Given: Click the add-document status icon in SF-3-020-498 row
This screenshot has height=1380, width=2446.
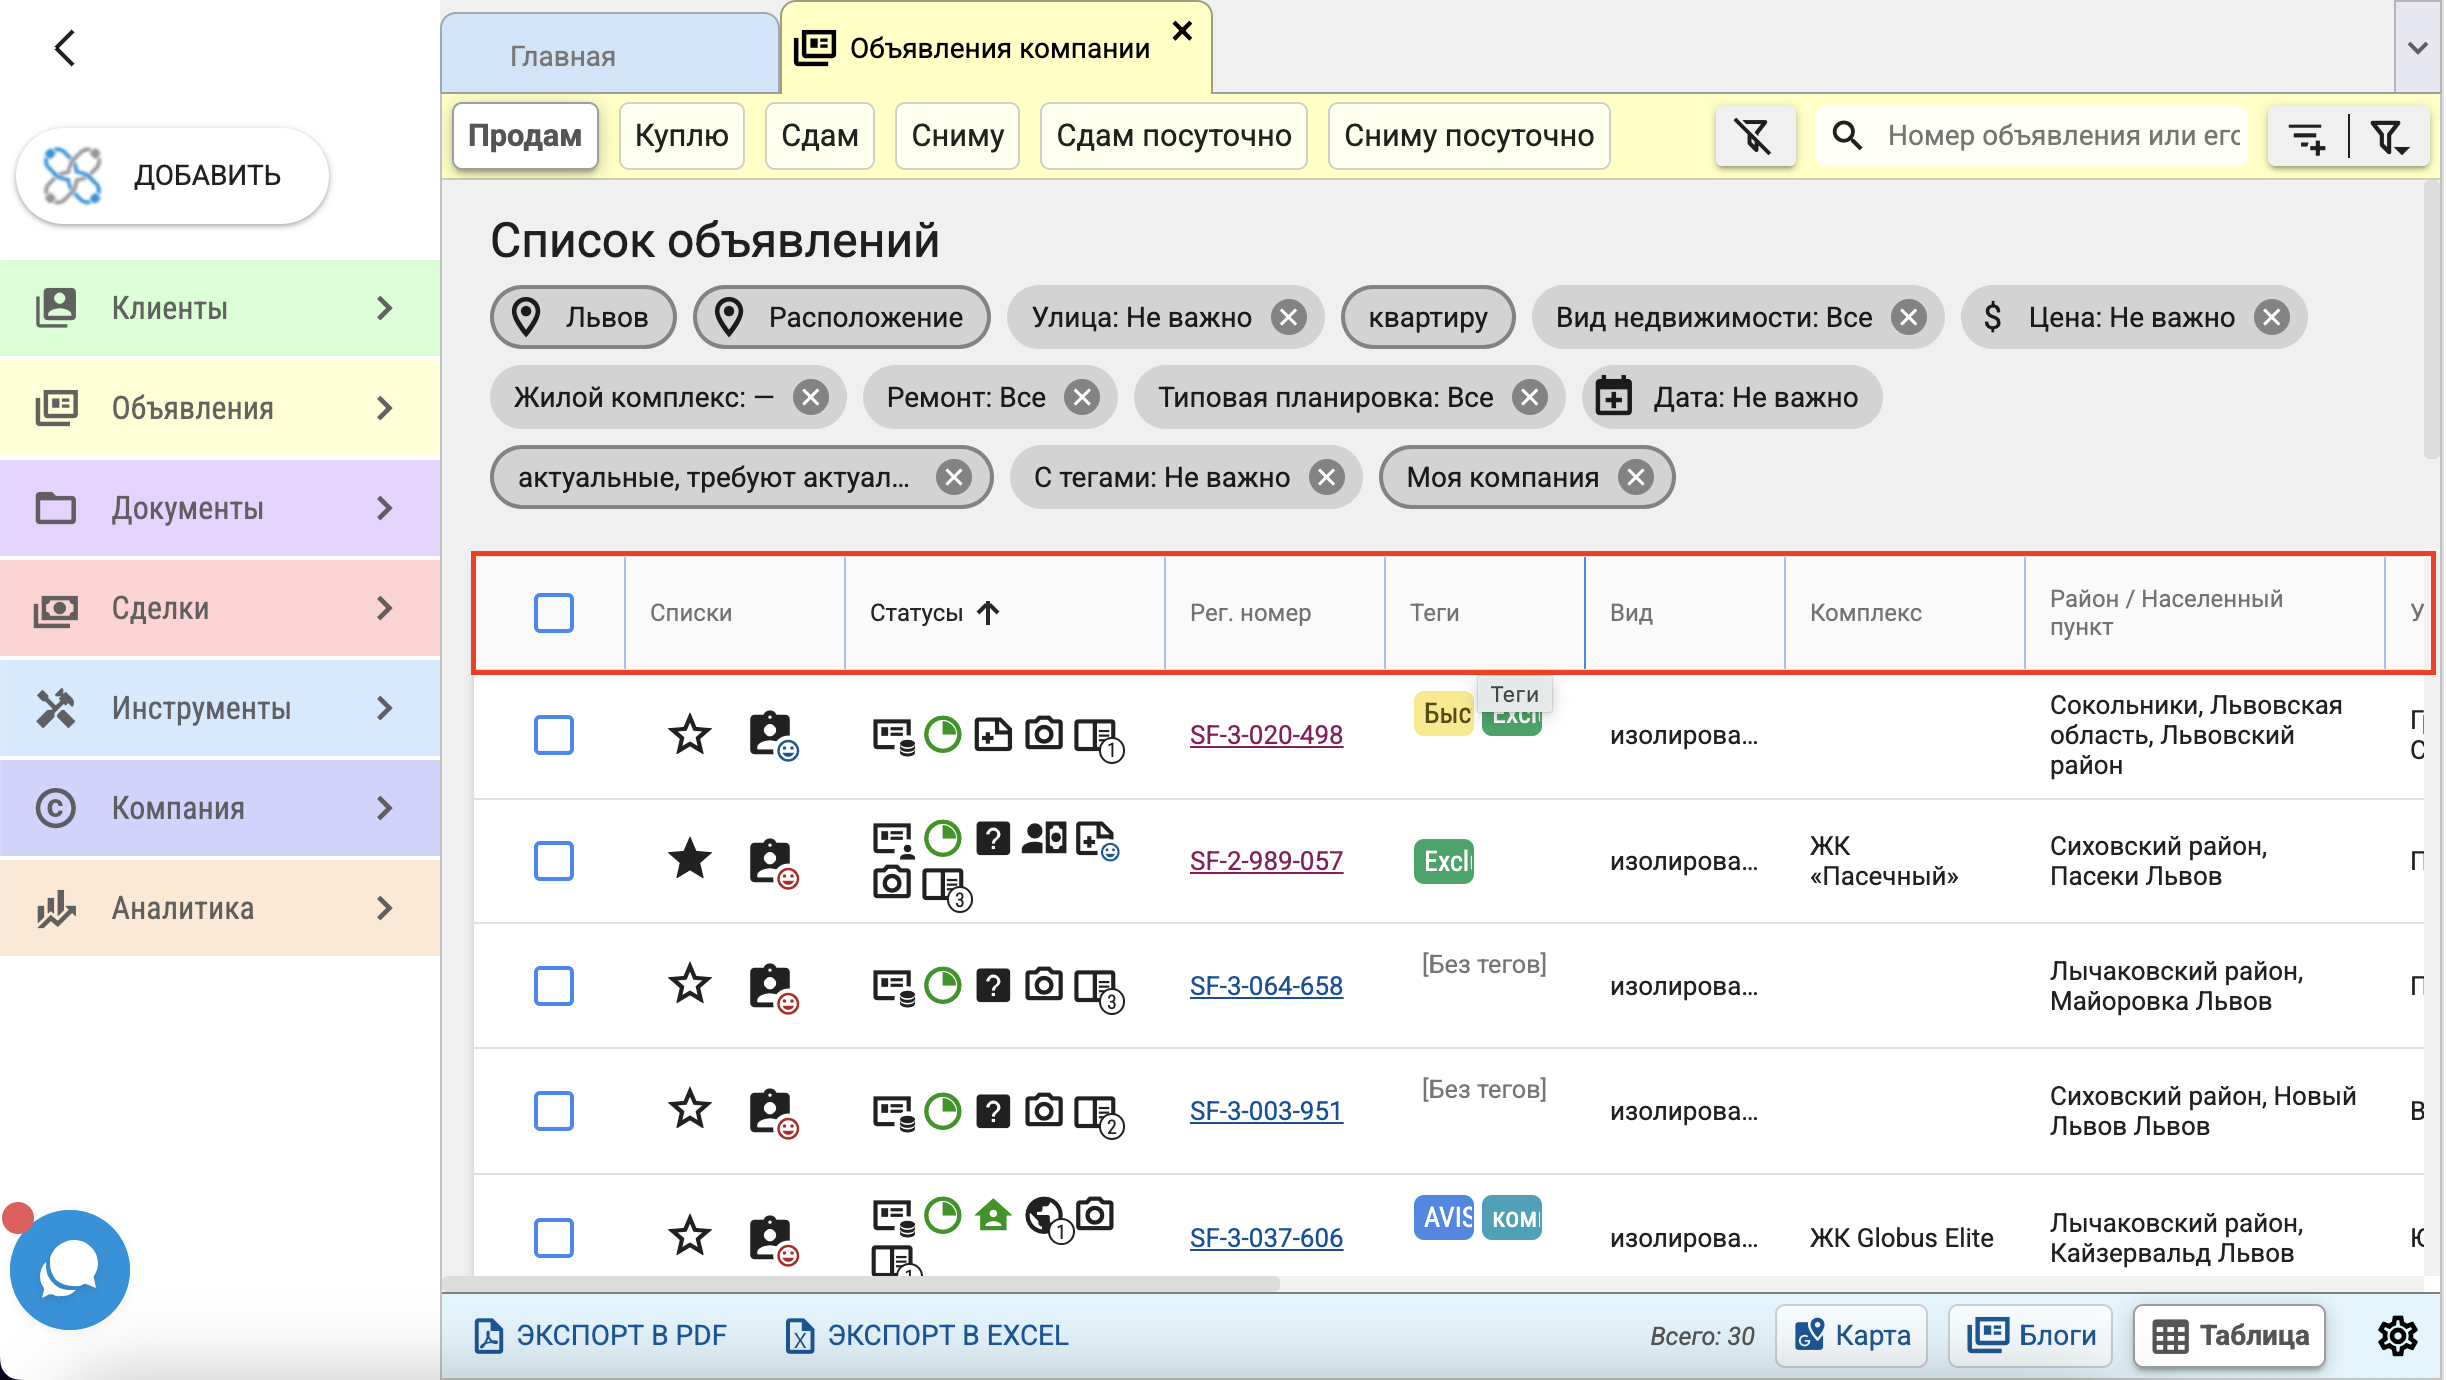Looking at the screenshot, I should coord(992,735).
